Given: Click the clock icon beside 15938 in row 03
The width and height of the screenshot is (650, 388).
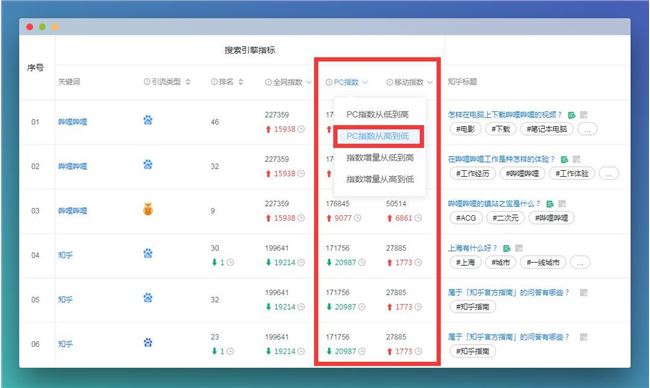Looking at the screenshot, I should [x=301, y=218].
